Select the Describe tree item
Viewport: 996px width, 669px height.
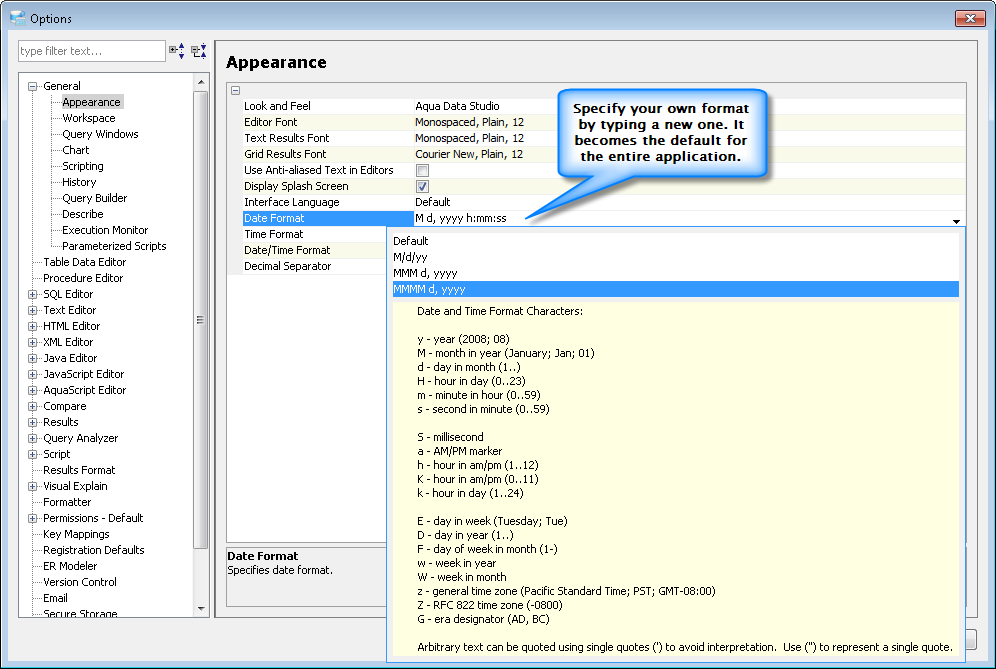pyautogui.click(x=83, y=214)
